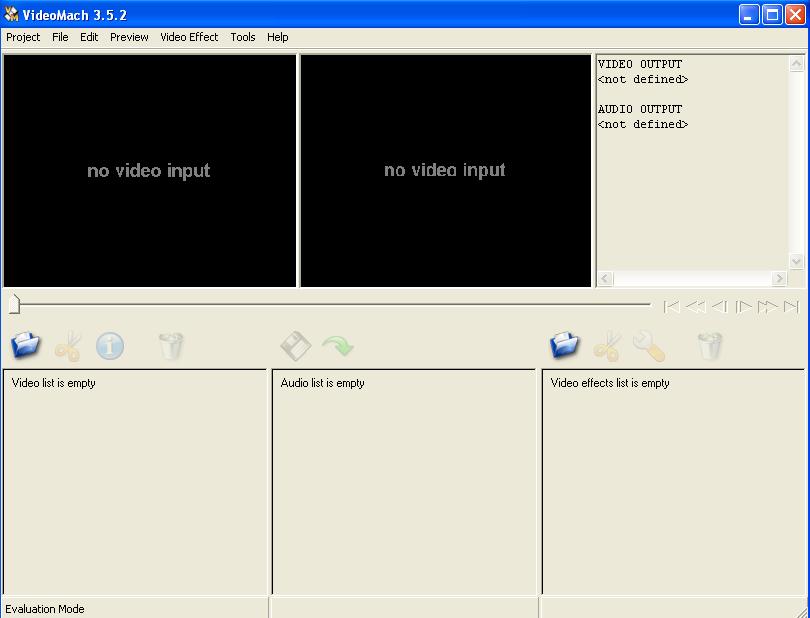
Task: Click the trash icon above the effects list
Action: [710, 345]
